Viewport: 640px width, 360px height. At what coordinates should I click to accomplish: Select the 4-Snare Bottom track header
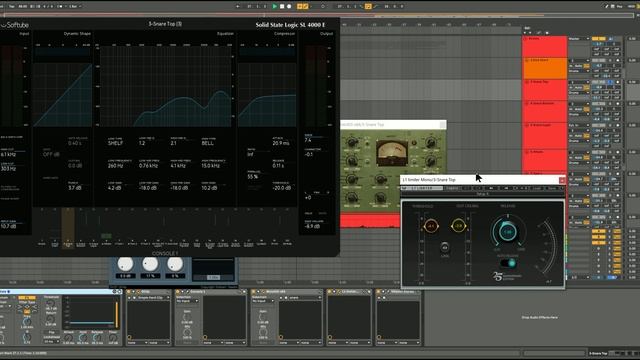[x=544, y=111]
